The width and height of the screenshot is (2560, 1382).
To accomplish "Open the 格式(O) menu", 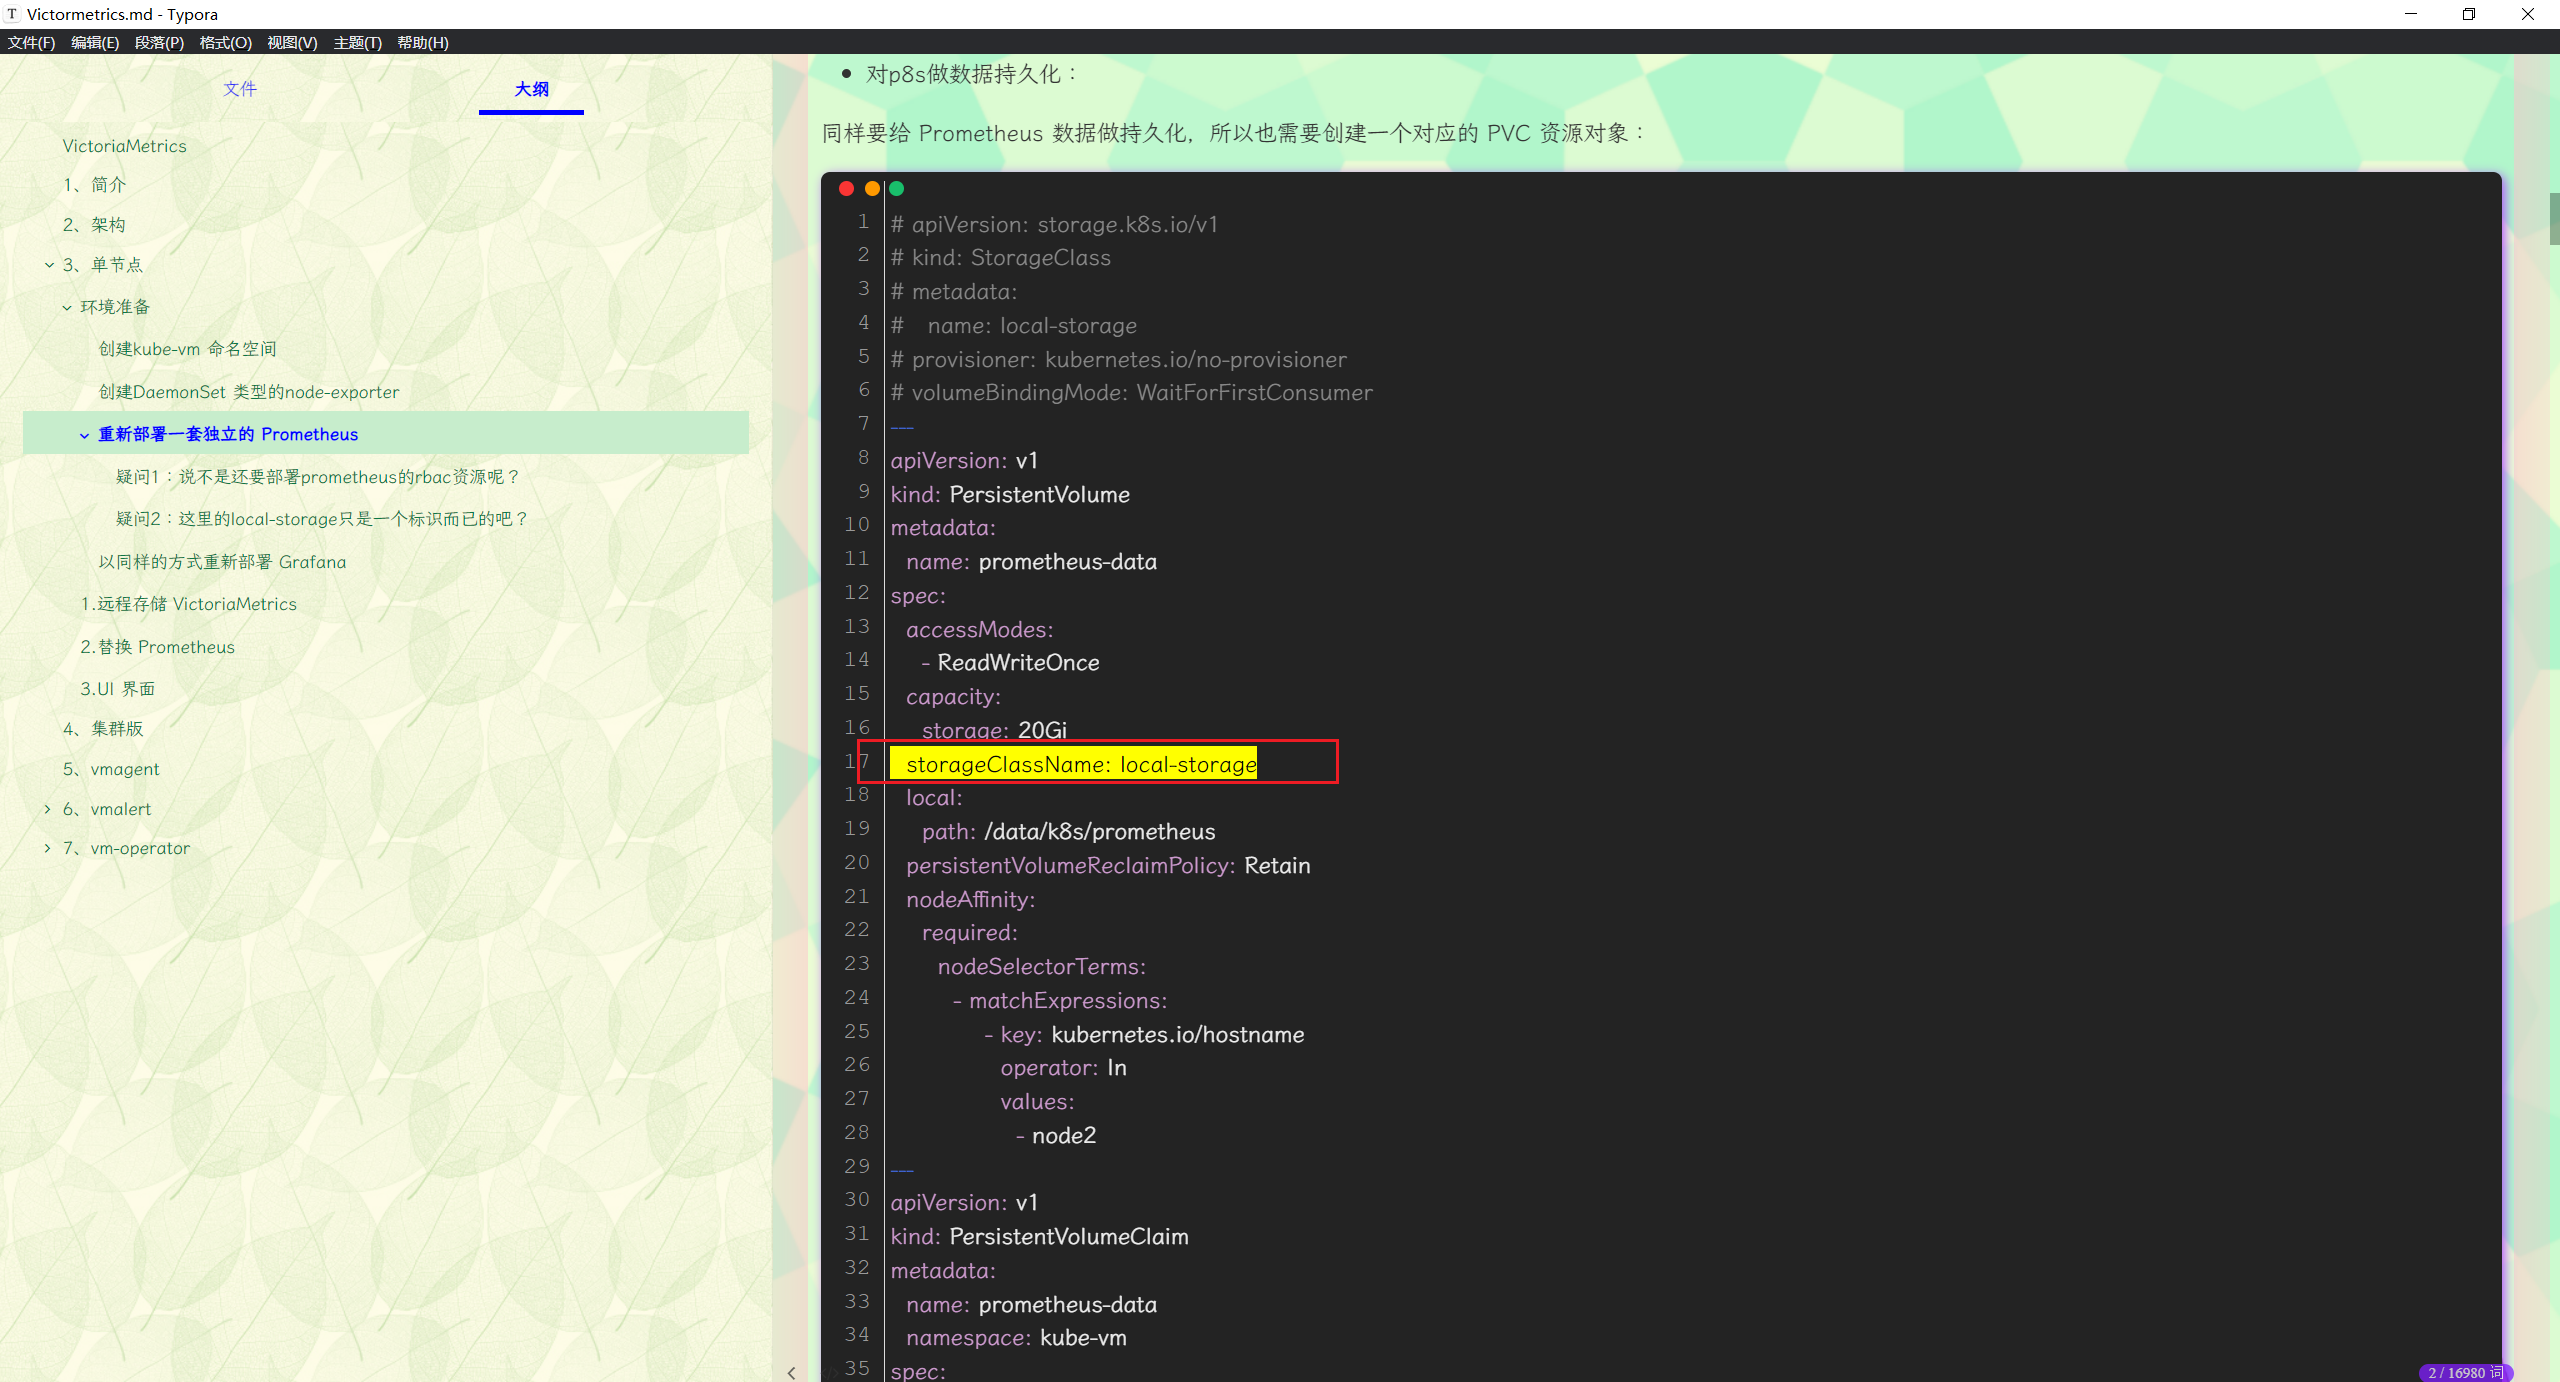I will [225, 42].
